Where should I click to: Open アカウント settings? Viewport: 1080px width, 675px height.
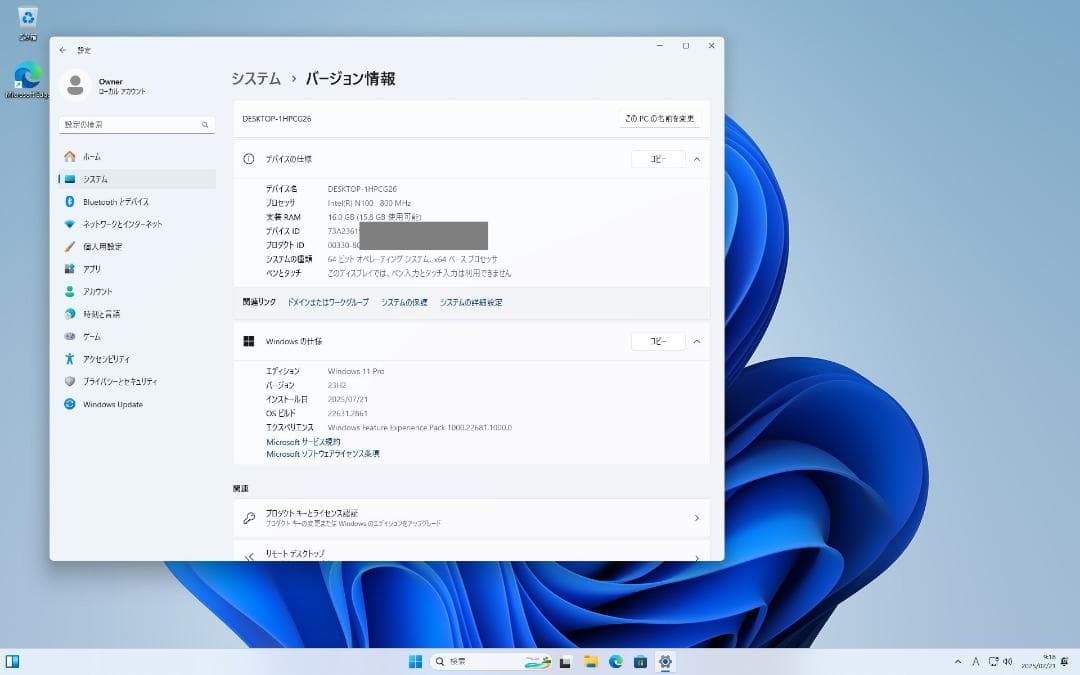99,291
